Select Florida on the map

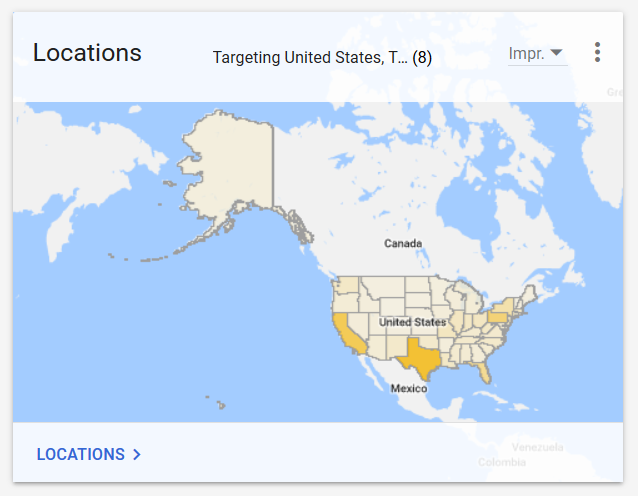[483, 372]
